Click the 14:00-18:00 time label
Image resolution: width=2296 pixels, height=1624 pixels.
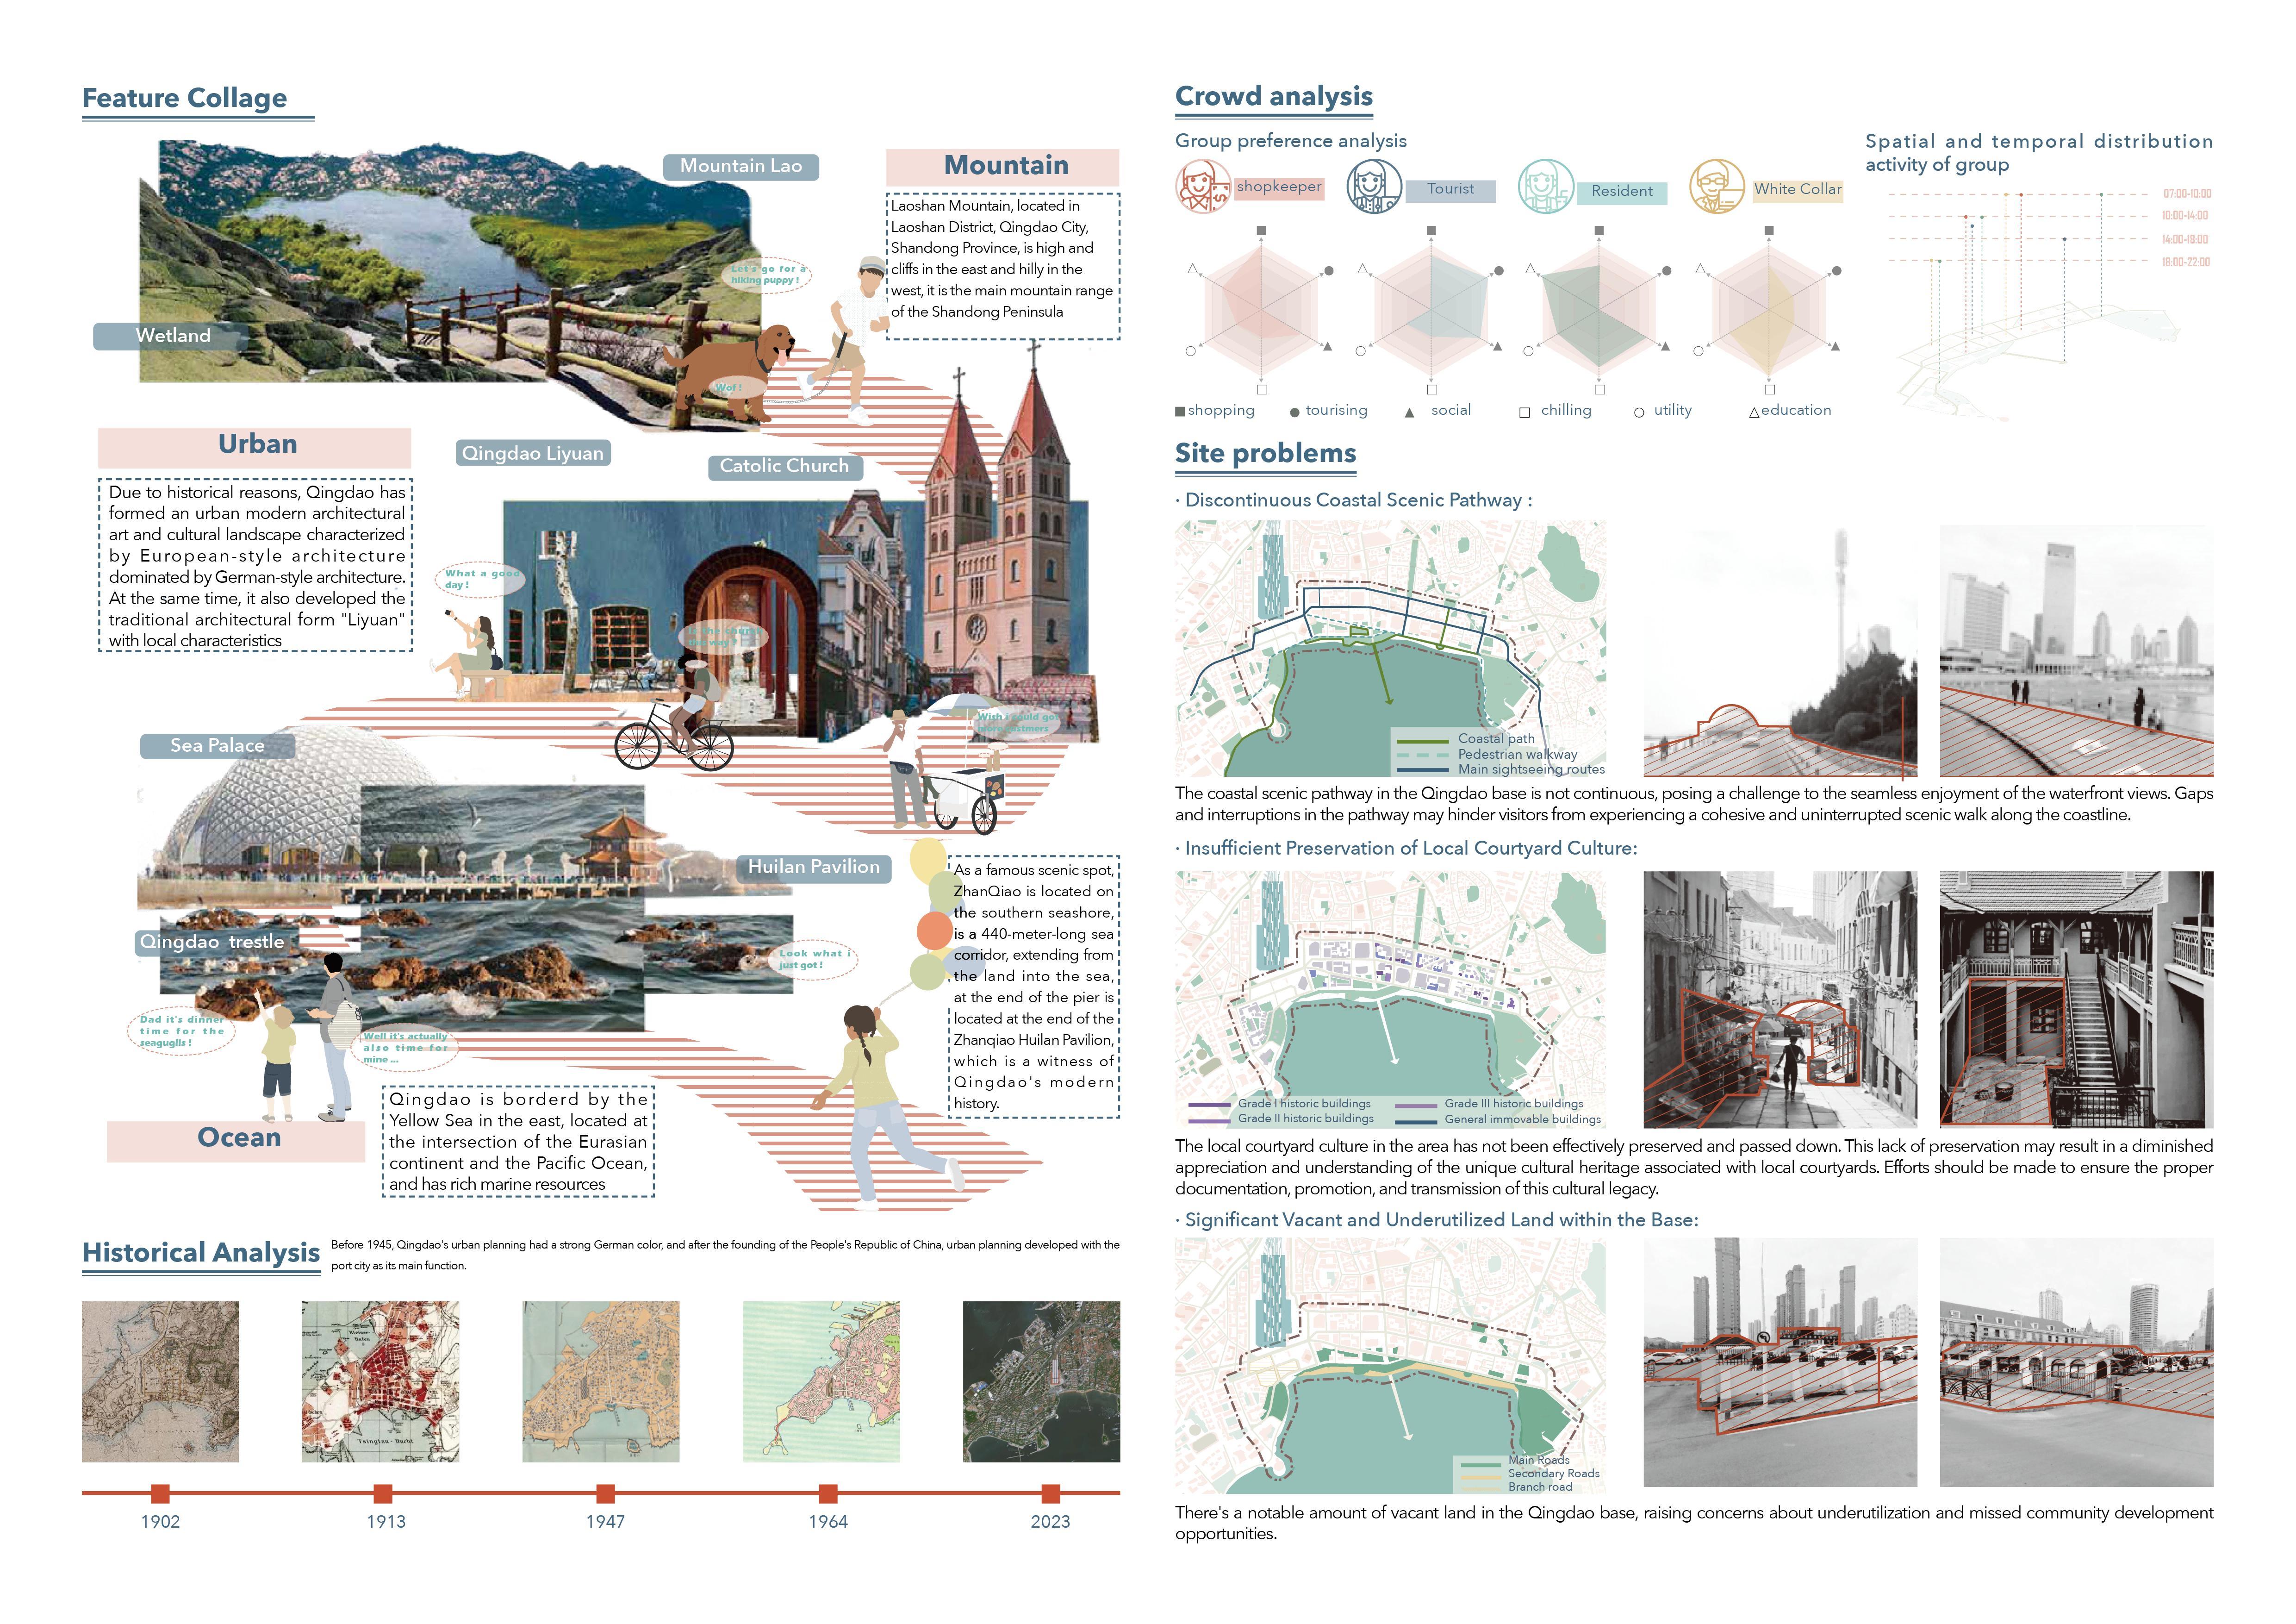pyautogui.click(x=2185, y=240)
